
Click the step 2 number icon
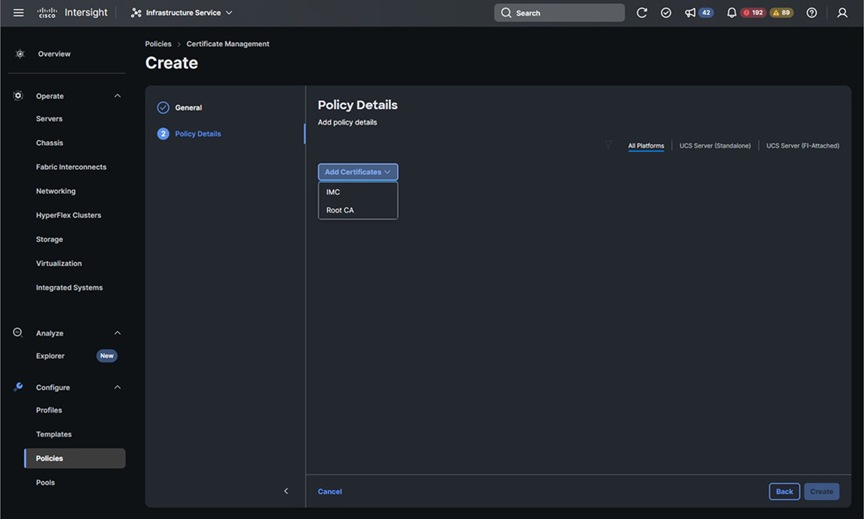click(163, 134)
